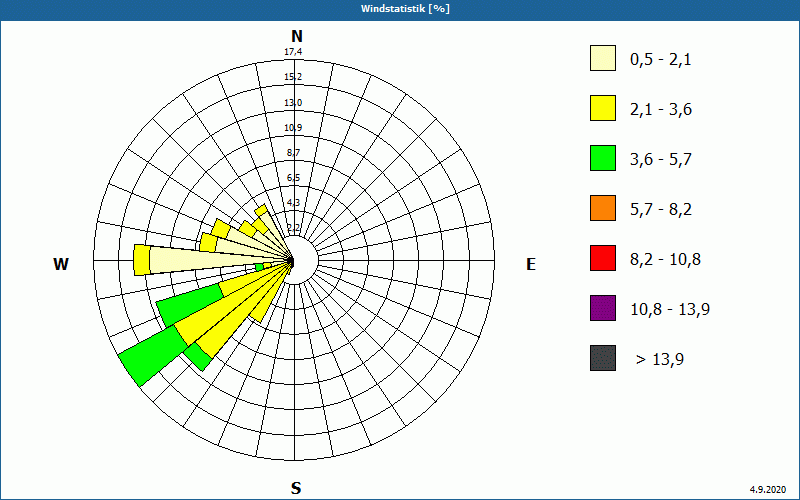The width and height of the screenshot is (800, 500).
Task: Click the W compass label
Action: tap(61, 264)
